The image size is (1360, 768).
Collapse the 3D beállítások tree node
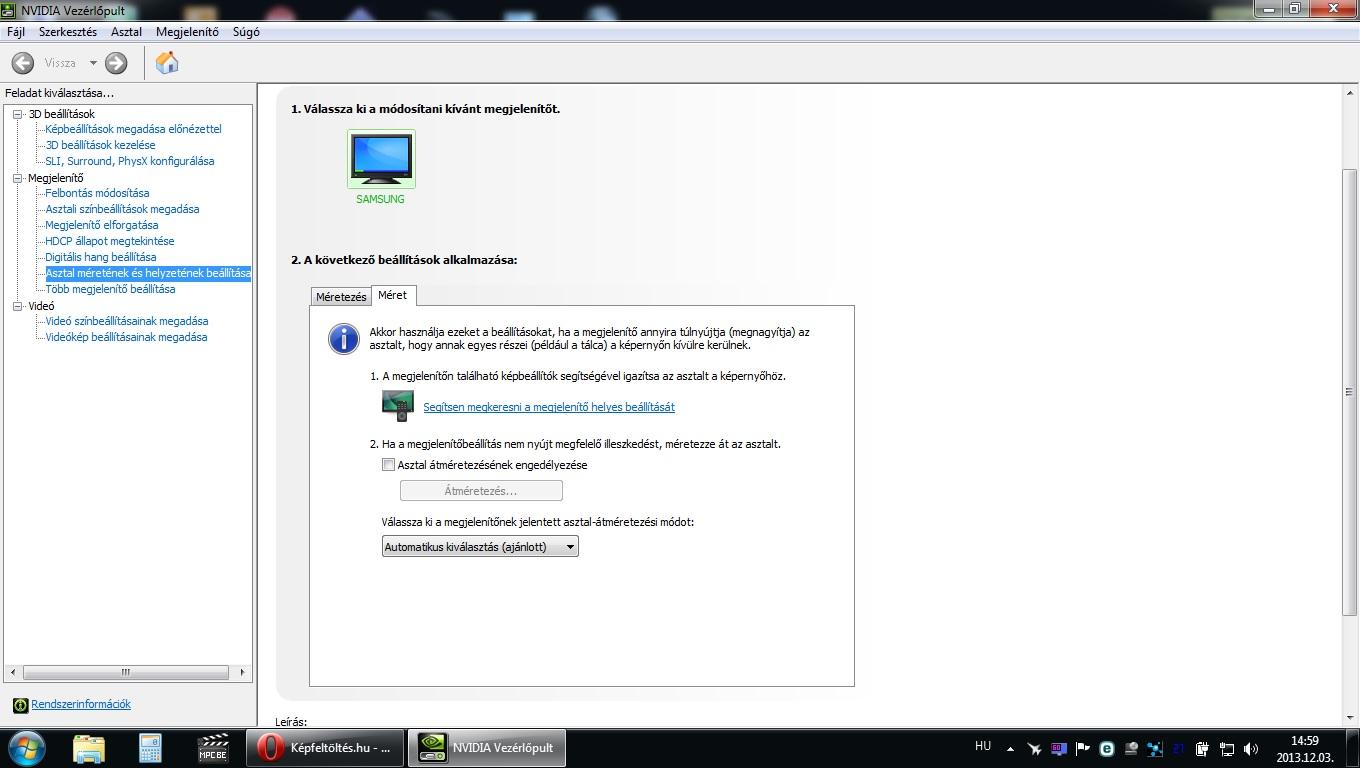pos(17,114)
